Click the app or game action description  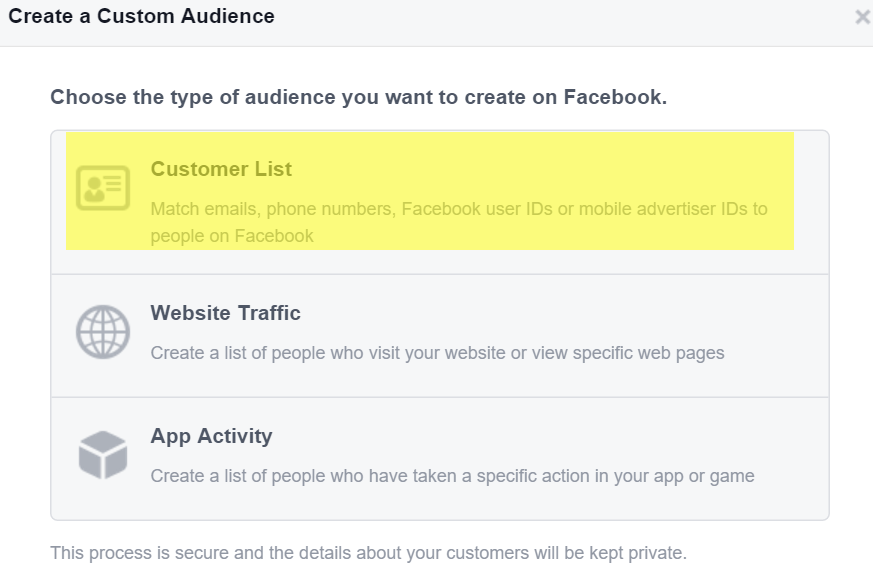(x=453, y=476)
